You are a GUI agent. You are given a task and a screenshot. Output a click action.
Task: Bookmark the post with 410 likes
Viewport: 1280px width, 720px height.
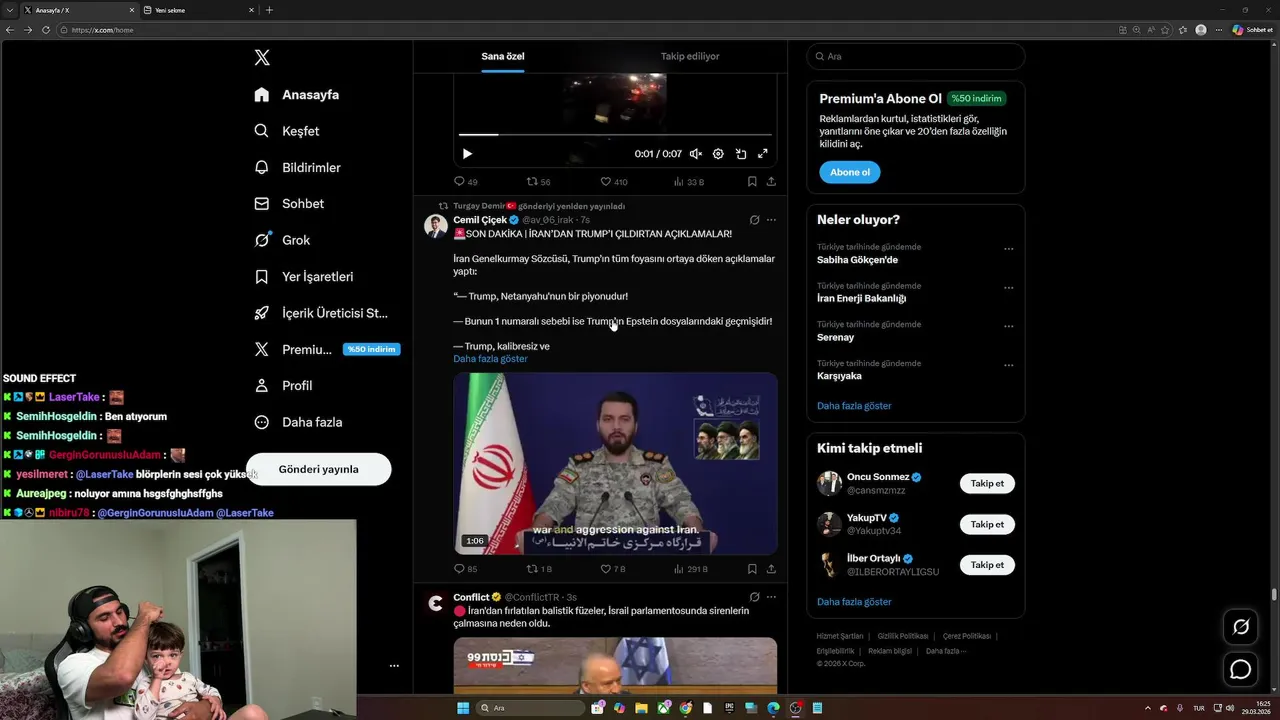(x=752, y=182)
